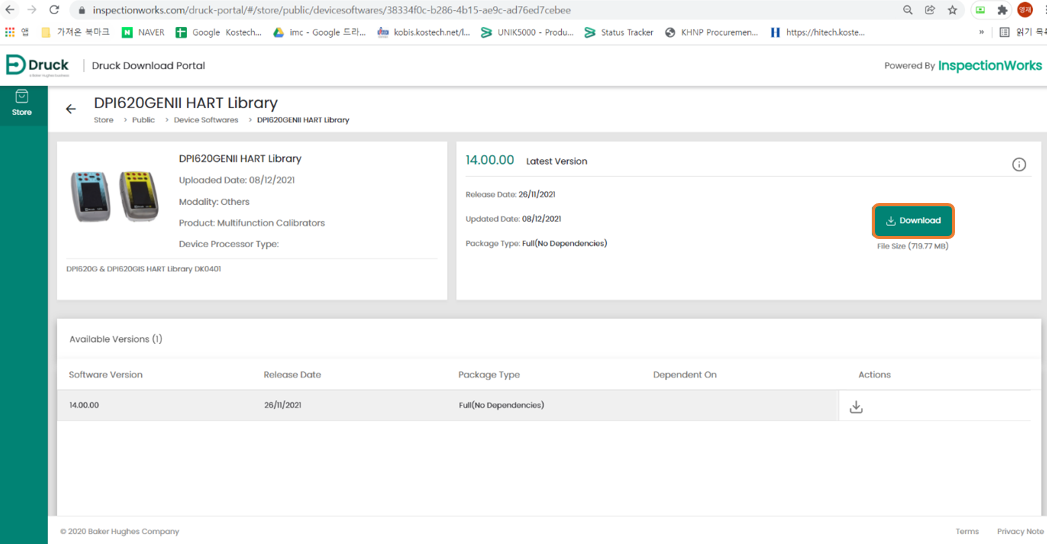Click the yellow calibrator product thumbnail
Image resolution: width=1047 pixels, height=545 pixels.
(x=139, y=196)
